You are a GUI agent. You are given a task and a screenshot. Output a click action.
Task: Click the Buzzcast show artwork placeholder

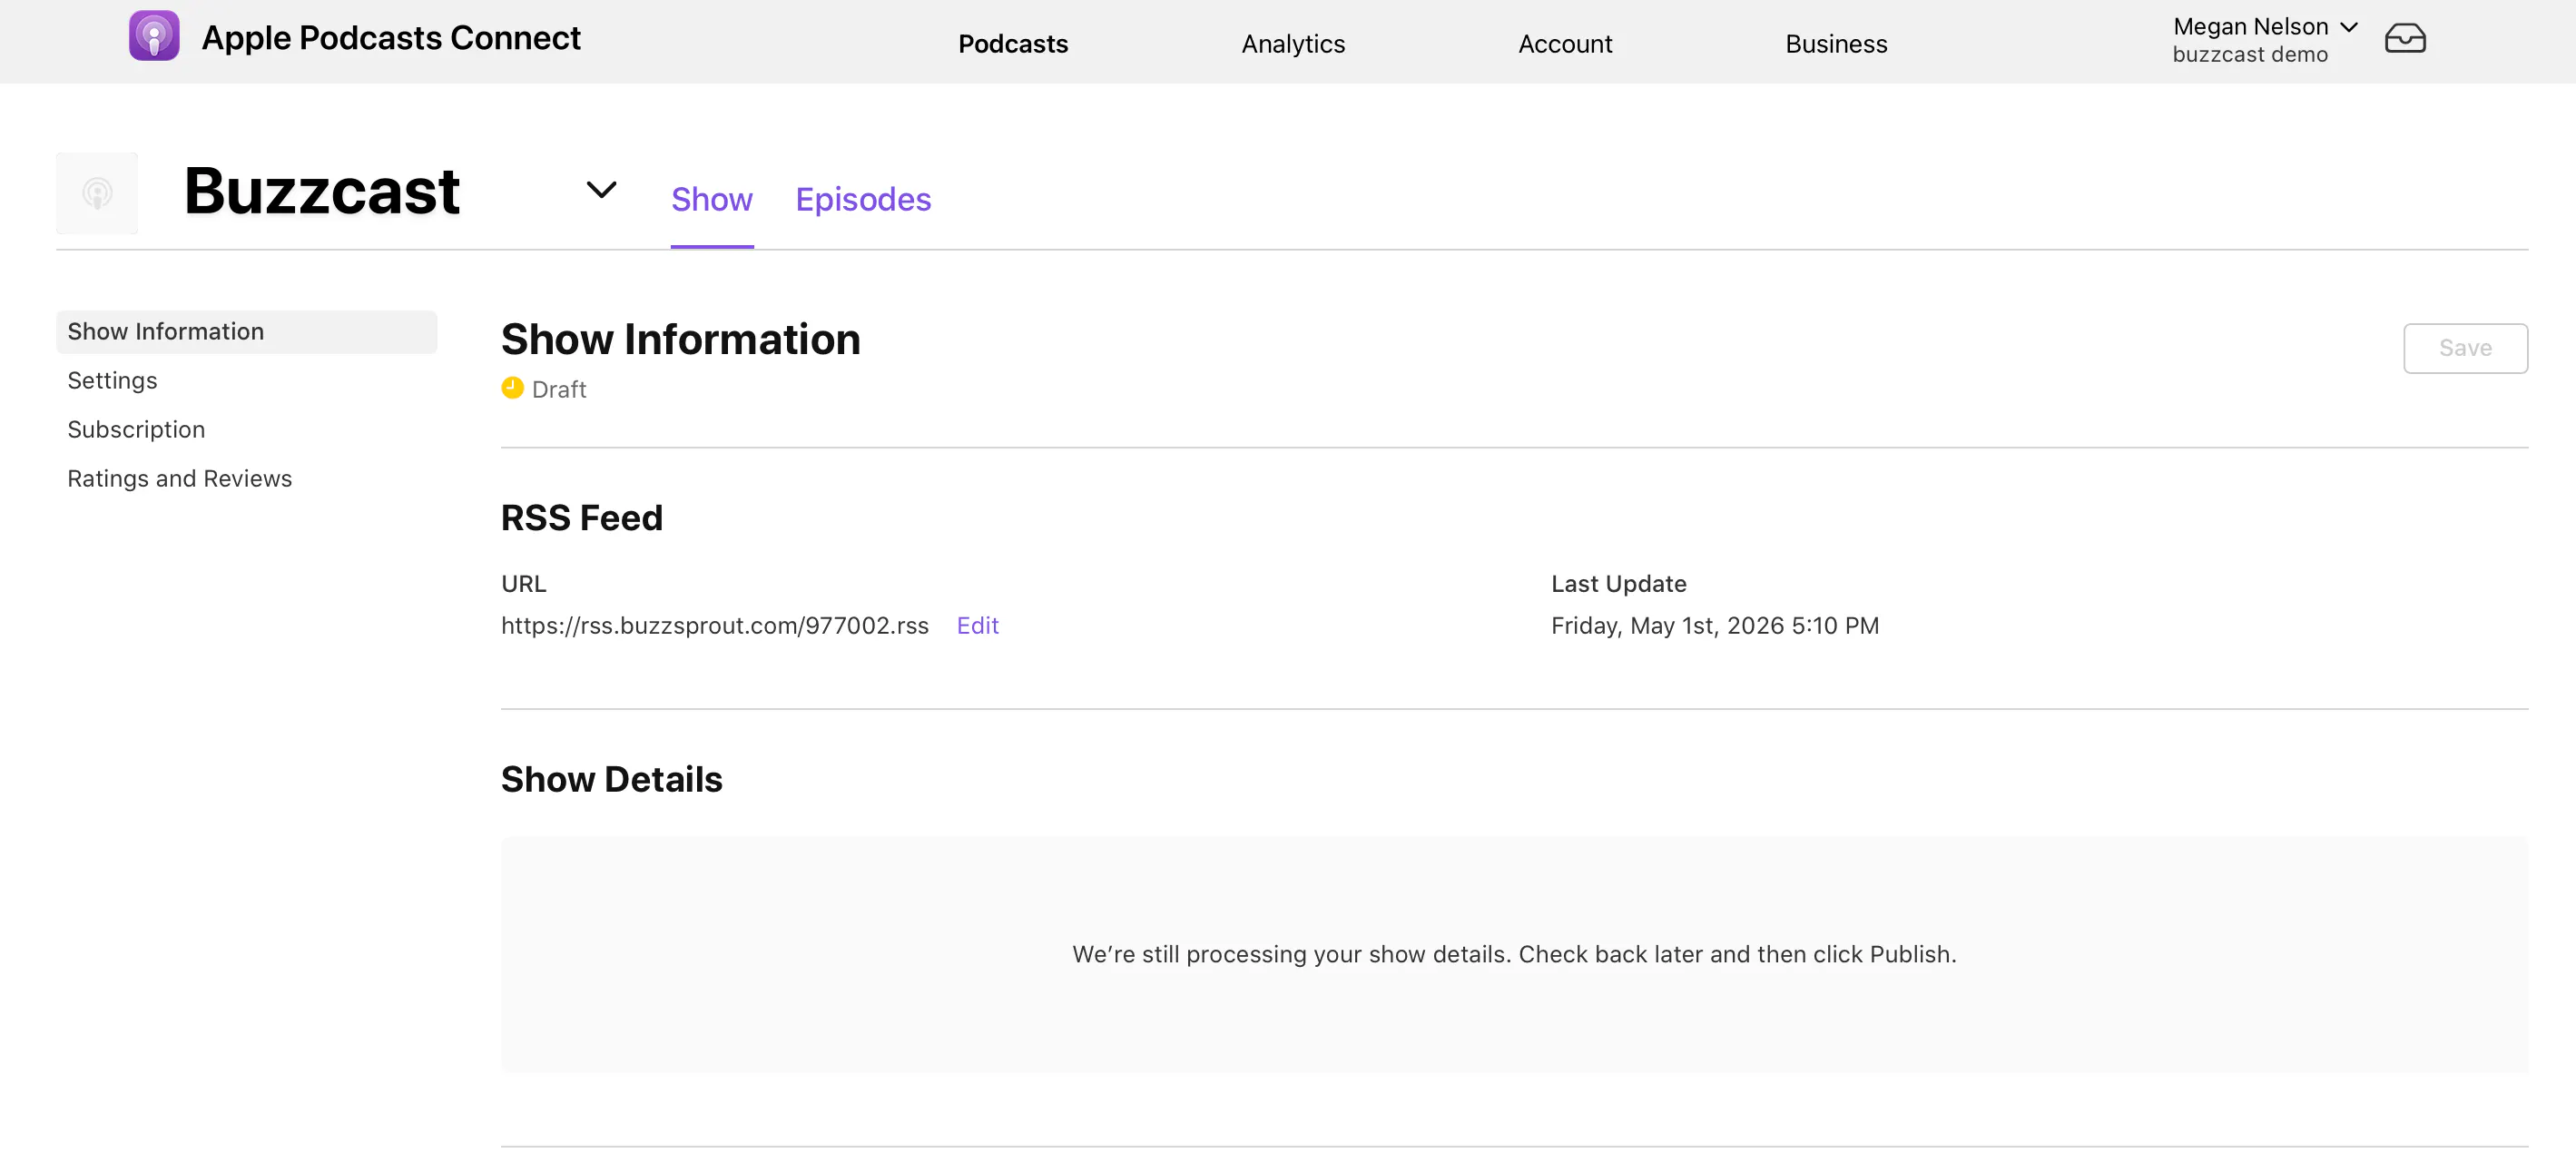coord(97,193)
